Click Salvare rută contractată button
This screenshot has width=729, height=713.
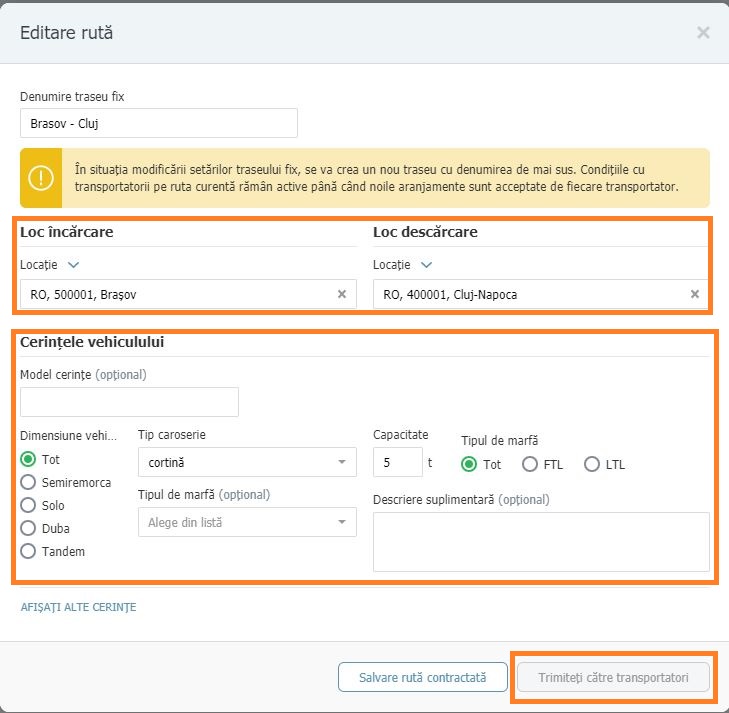423,677
